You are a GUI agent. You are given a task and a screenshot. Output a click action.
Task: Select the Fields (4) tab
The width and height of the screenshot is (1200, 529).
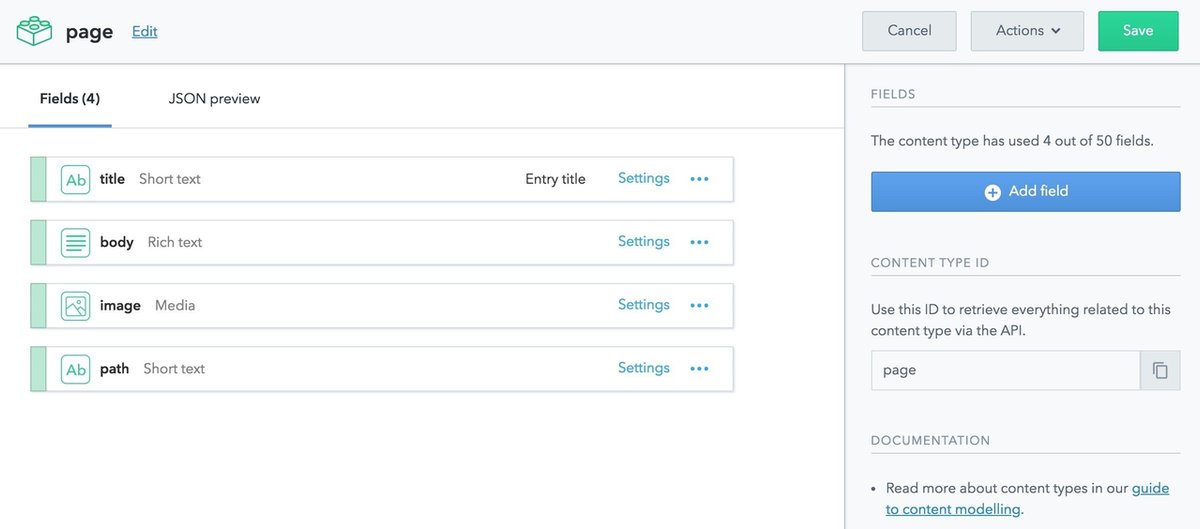(70, 98)
